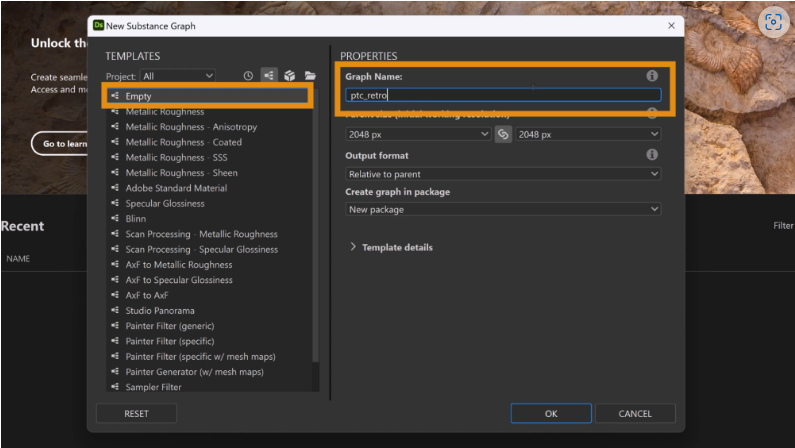
Task: Click the Painter Filter (generic) row icon
Action: (x=115, y=325)
